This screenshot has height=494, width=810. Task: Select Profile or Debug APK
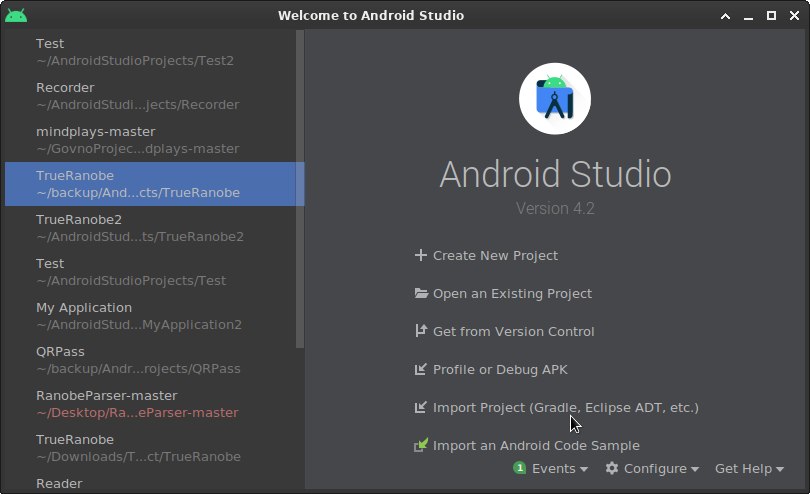coord(500,369)
